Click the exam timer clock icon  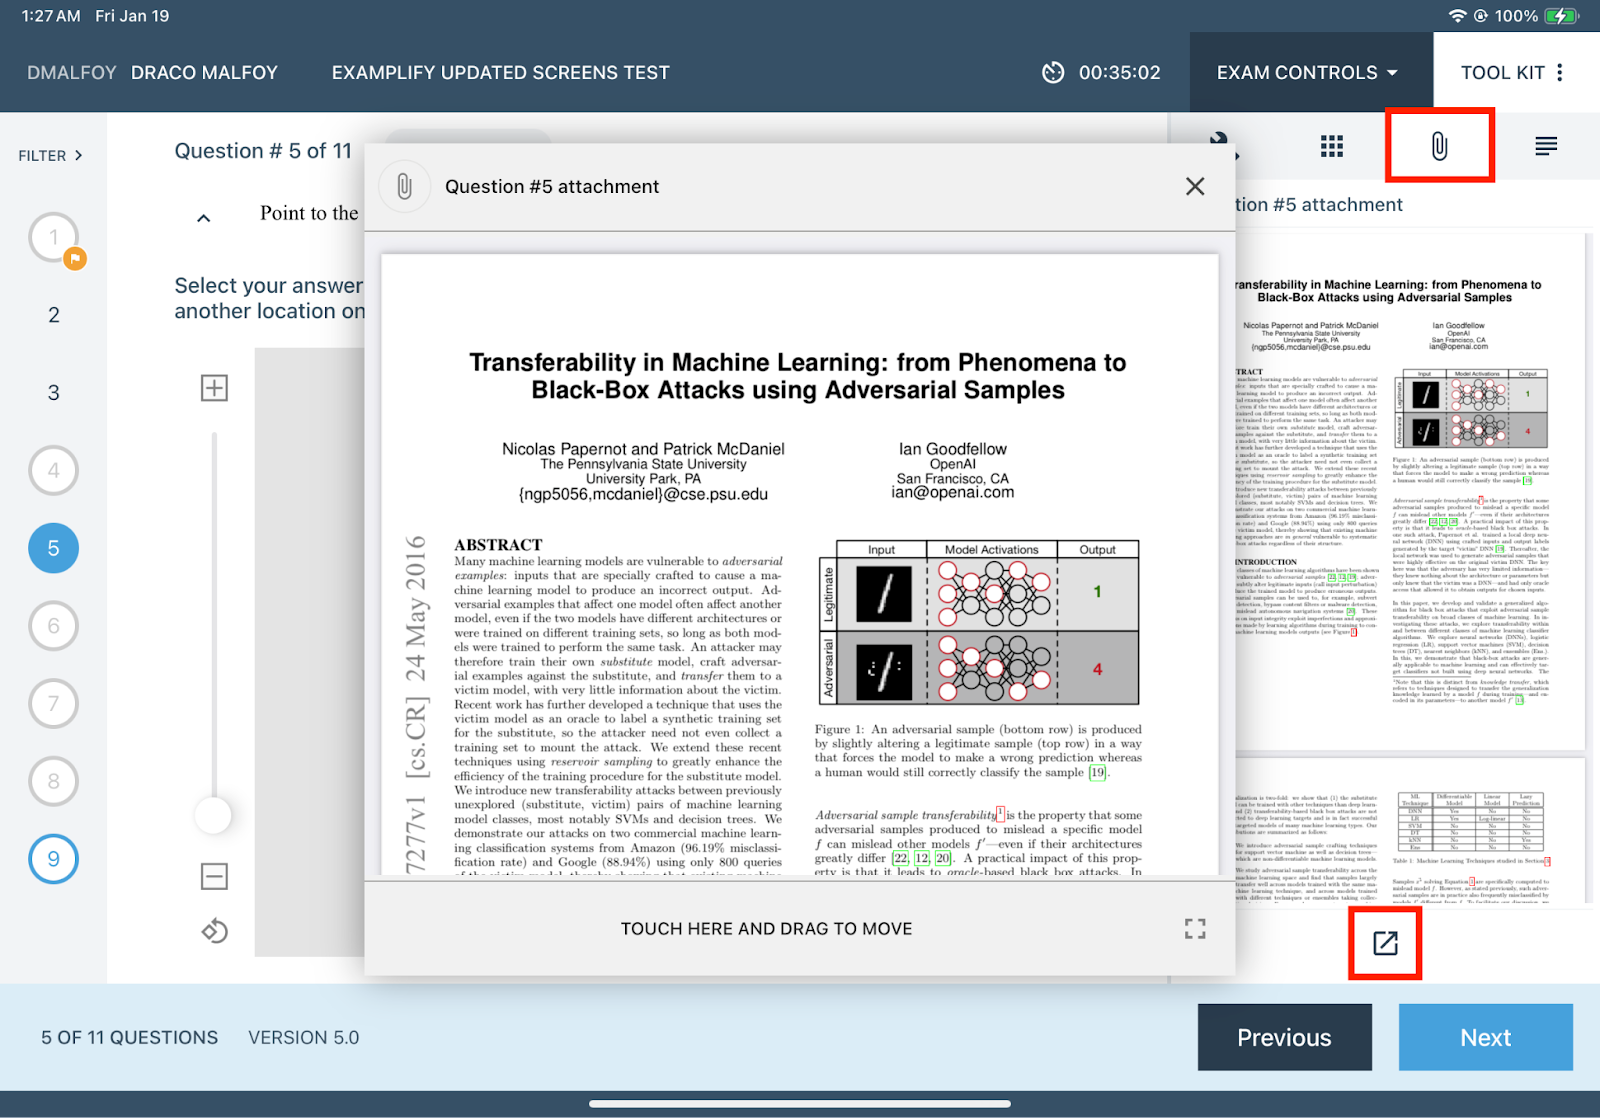pyautogui.click(x=1053, y=73)
